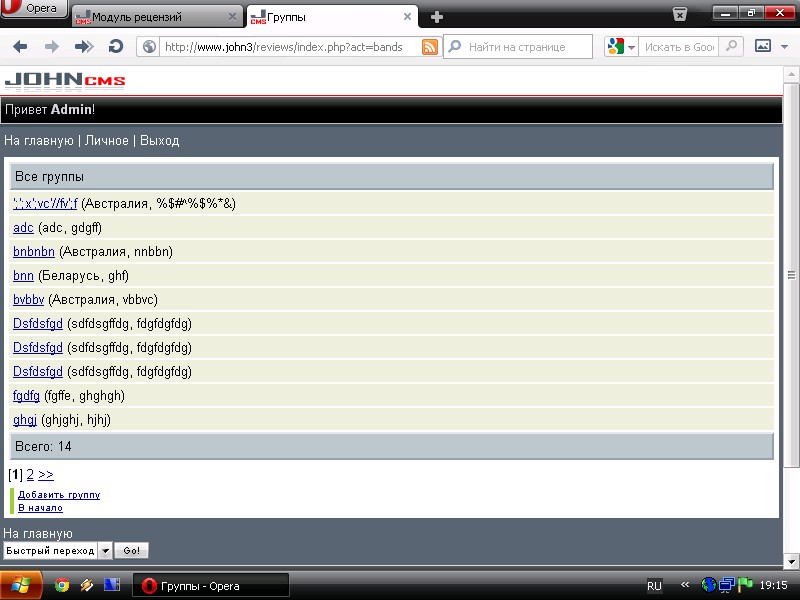Click the >> next page link
The height and width of the screenshot is (600, 800).
pos(46,475)
